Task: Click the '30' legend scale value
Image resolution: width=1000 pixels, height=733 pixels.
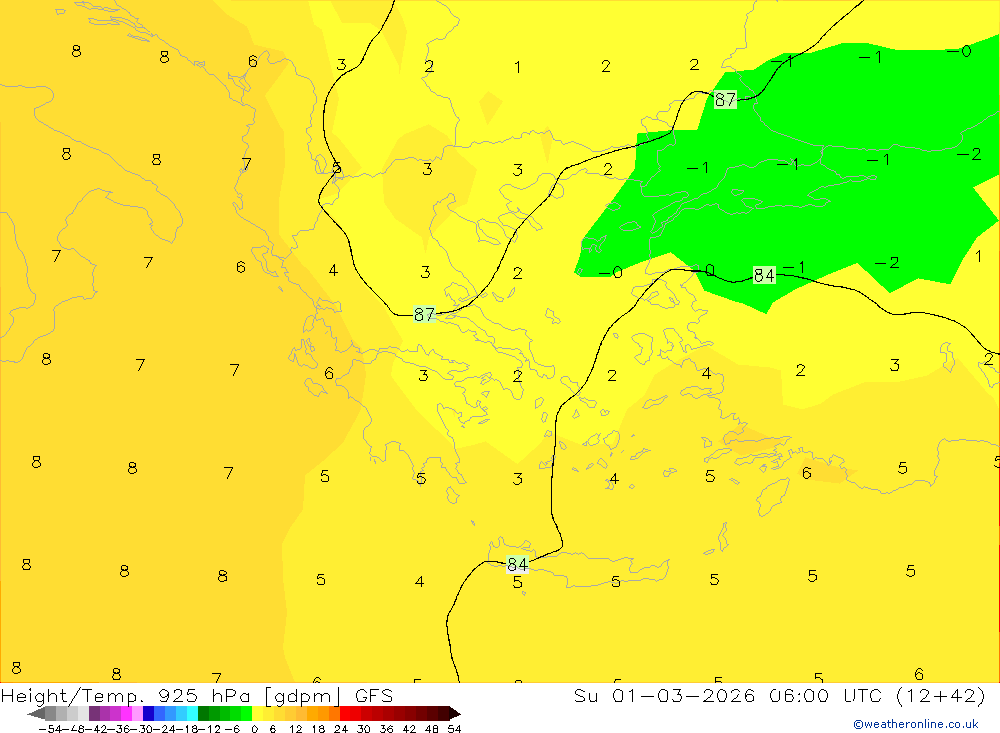Action: (x=364, y=729)
